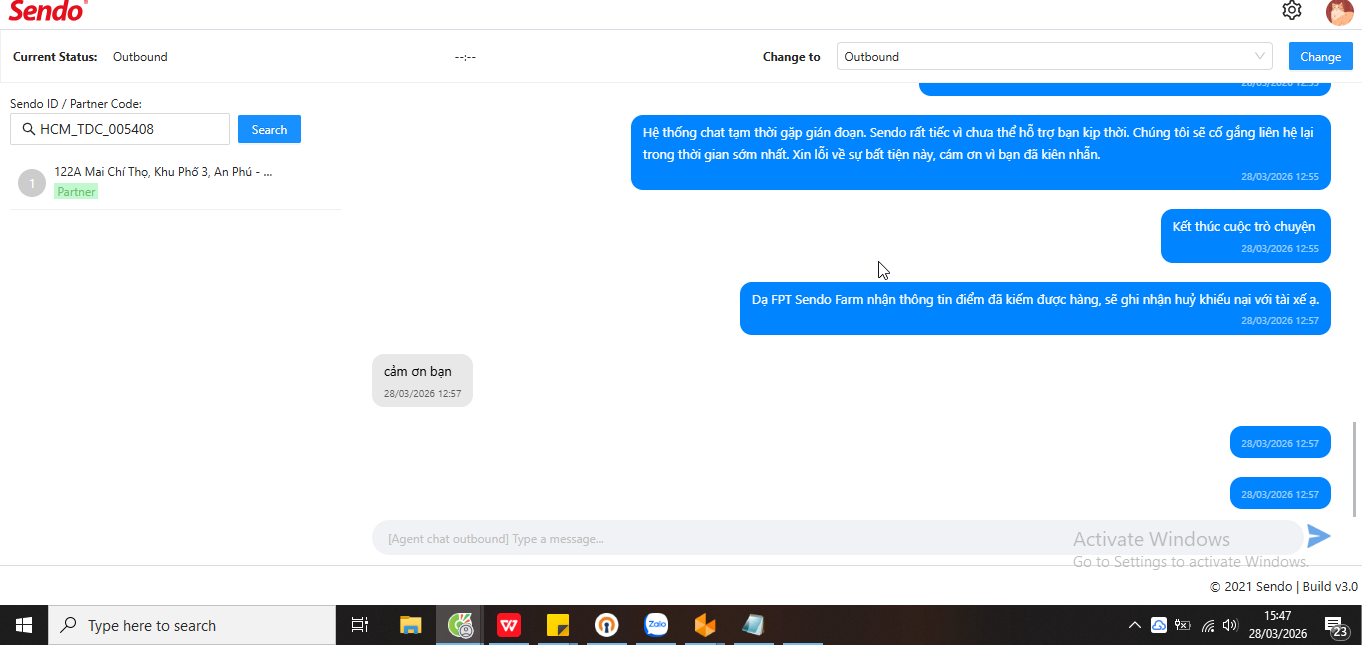Open the notepad-style taskbar app
The height and width of the screenshot is (645, 1362).
click(x=754, y=625)
